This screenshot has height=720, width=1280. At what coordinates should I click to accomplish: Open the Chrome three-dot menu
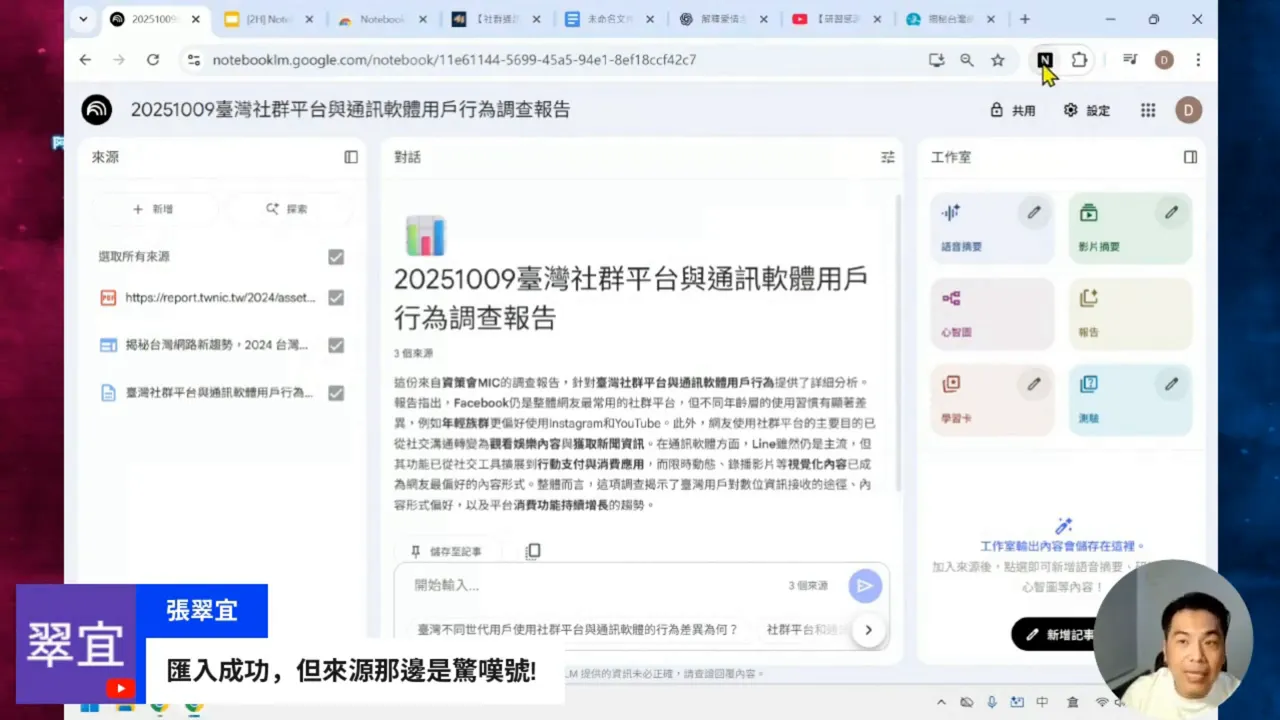click(1198, 60)
